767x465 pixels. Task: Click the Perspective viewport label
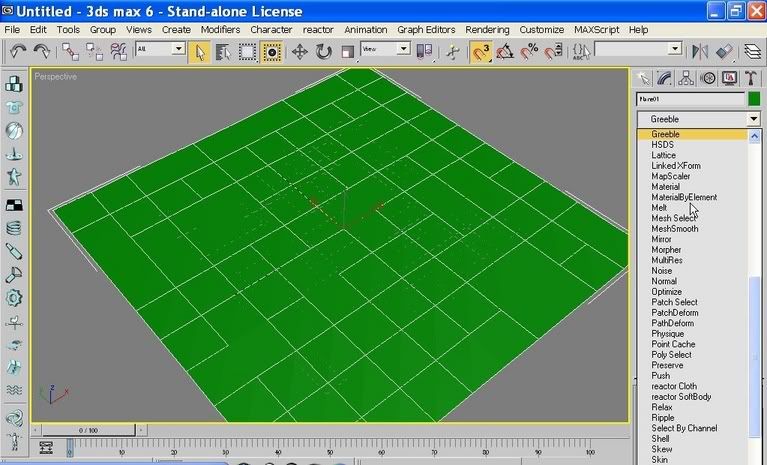[x=55, y=77]
